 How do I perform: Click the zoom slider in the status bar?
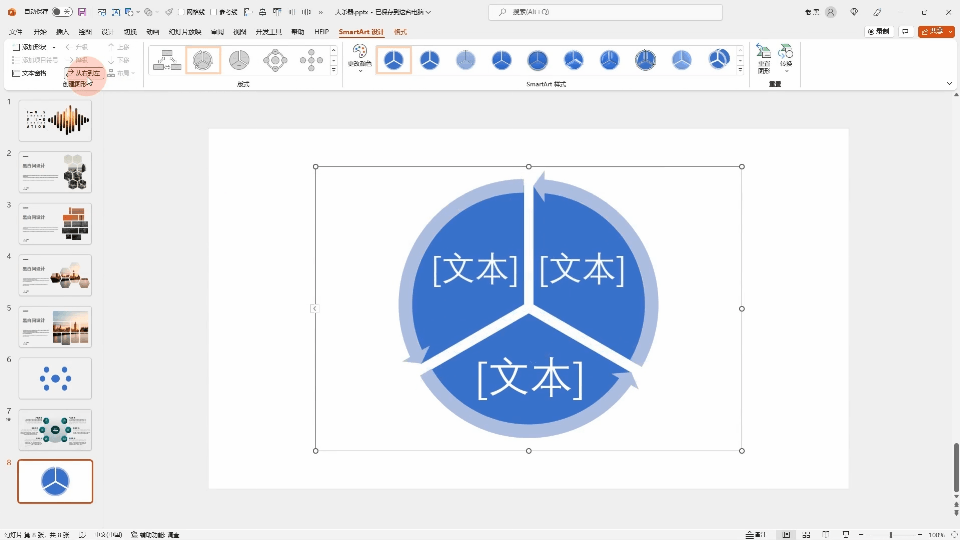coord(891,534)
